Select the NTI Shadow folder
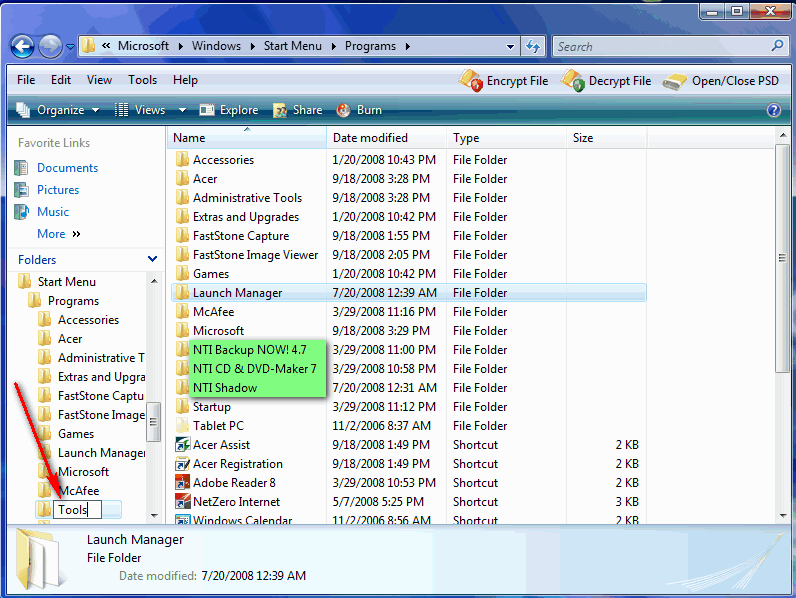The image size is (796, 598). click(x=225, y=388)
